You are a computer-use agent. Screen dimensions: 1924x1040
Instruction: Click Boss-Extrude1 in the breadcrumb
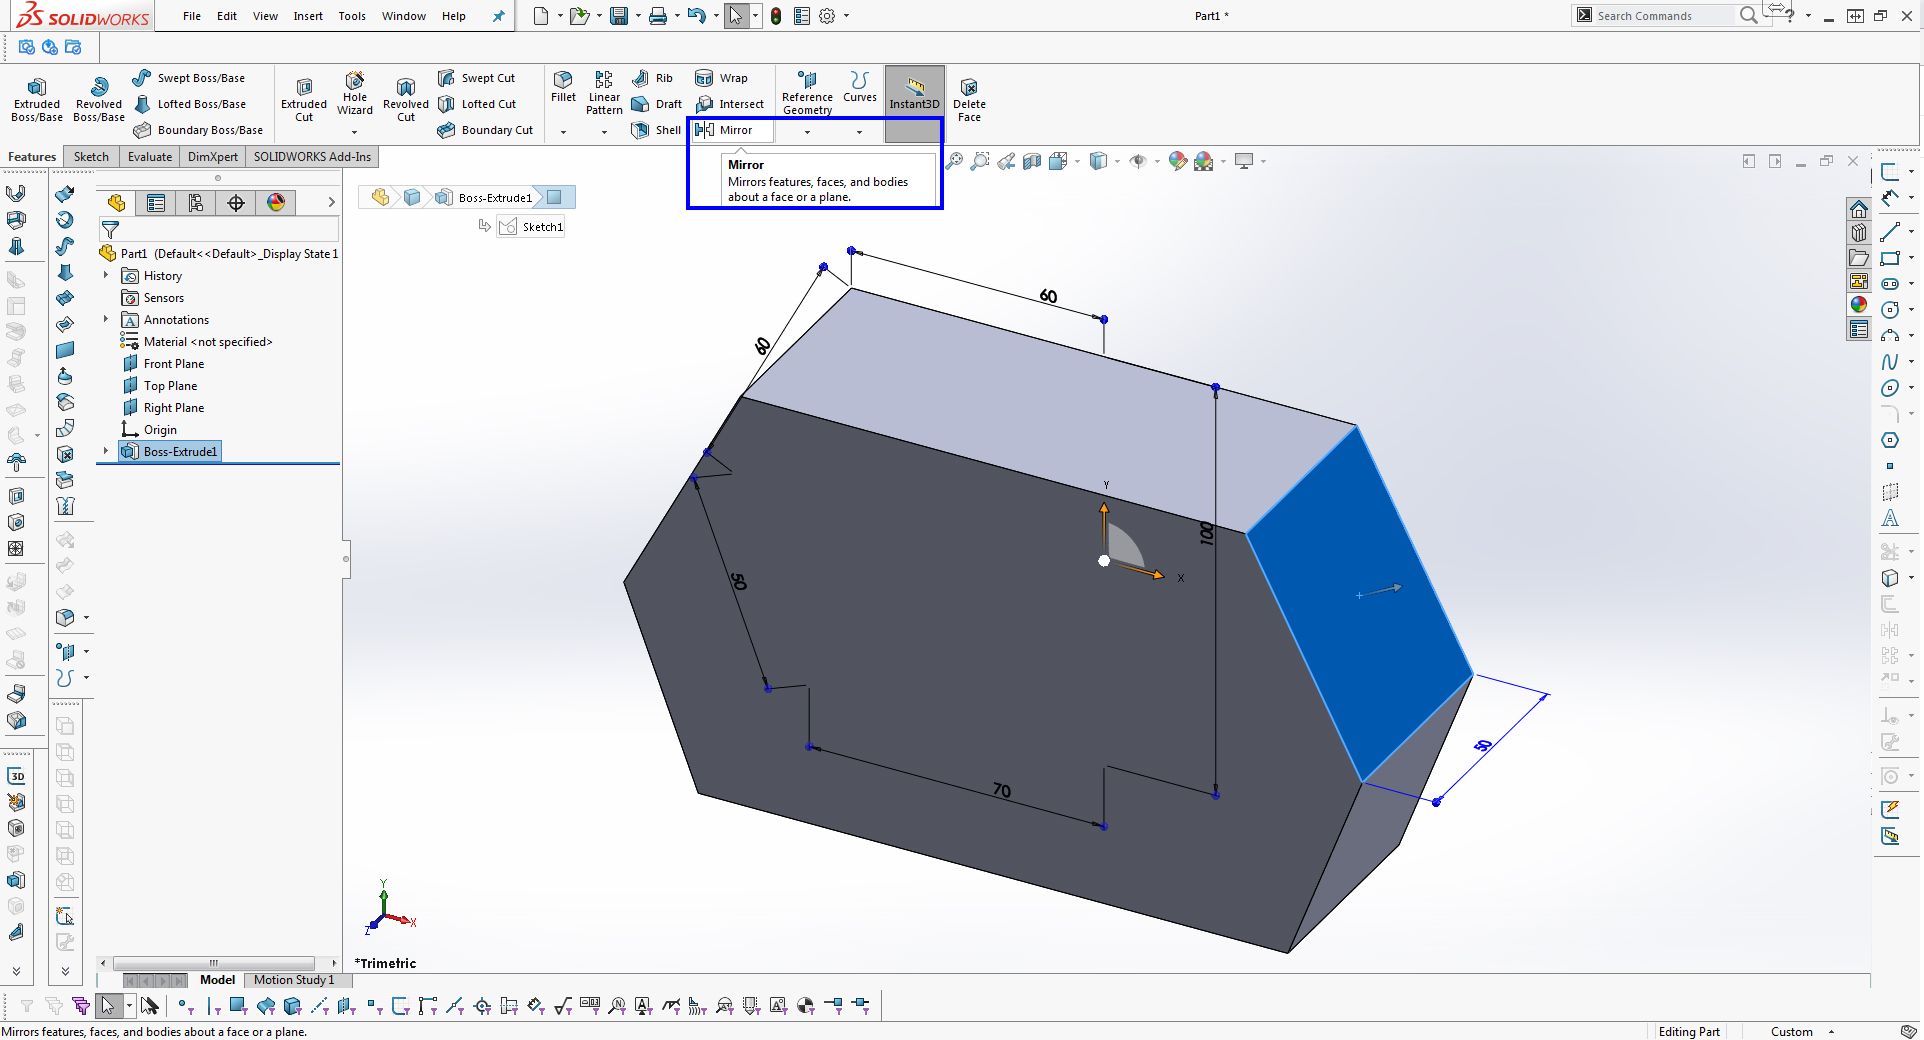coord(484,197)
